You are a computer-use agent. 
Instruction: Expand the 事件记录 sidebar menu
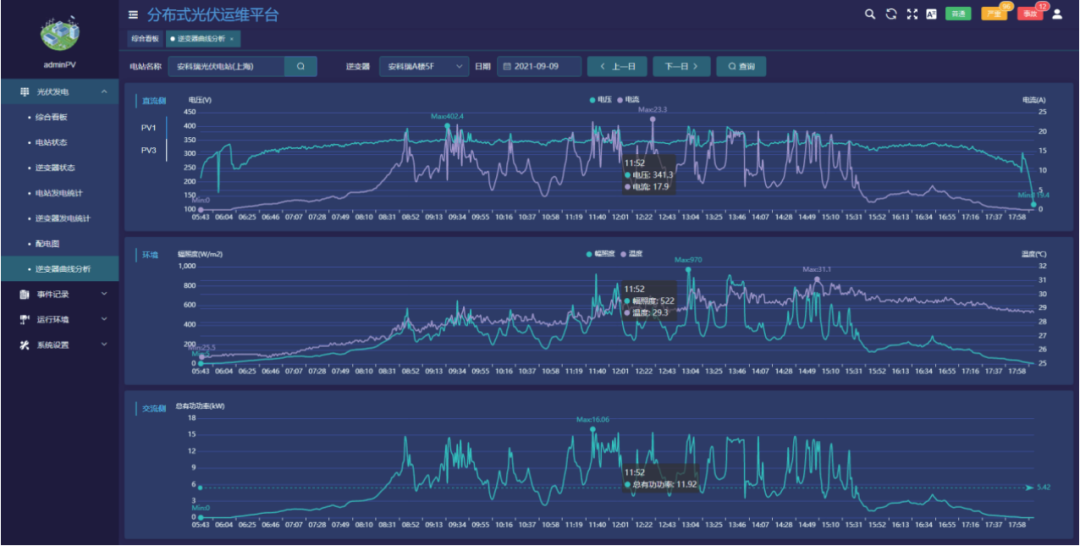(60, 294)
